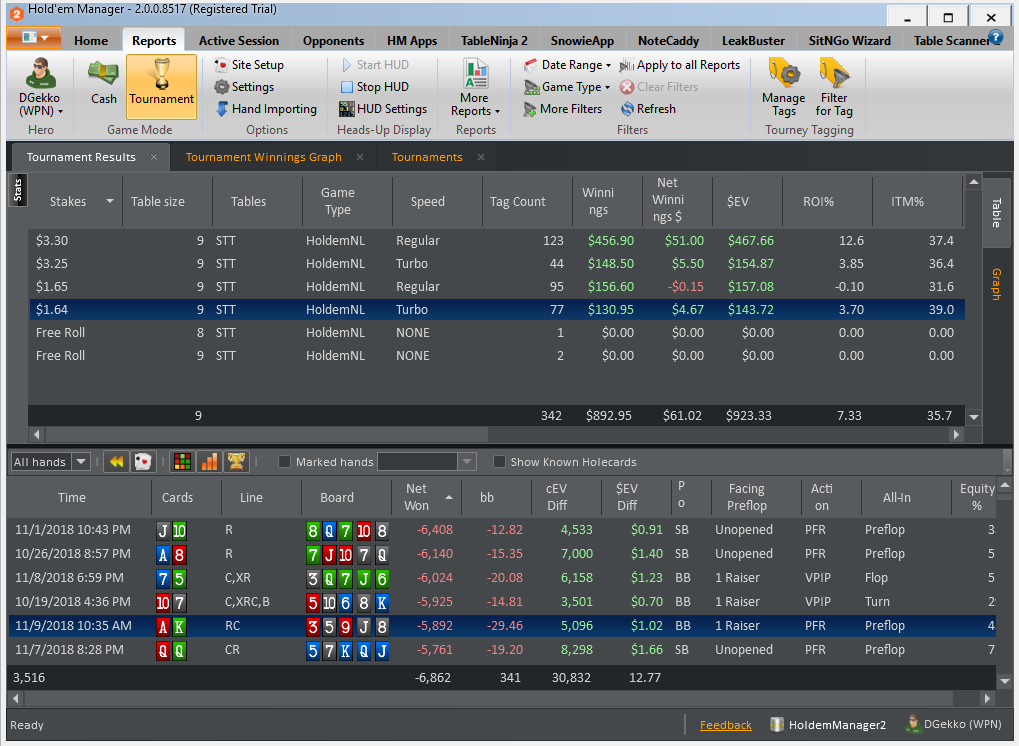The width and height of the screenshot is (1019, 746).
Task: Select the 8-player Free Roll row
Action: pyautogui.click(x=497, y=333)
